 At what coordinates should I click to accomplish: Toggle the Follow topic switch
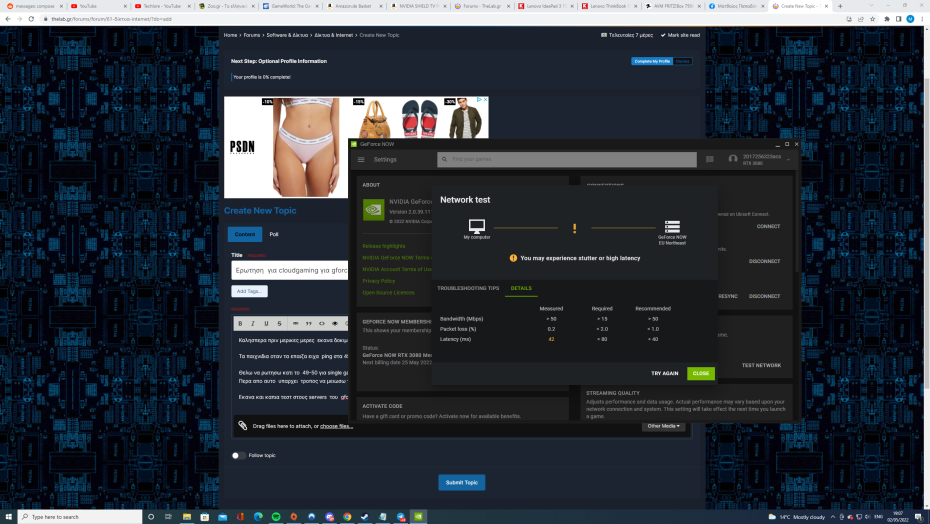[x=238, y=456]
